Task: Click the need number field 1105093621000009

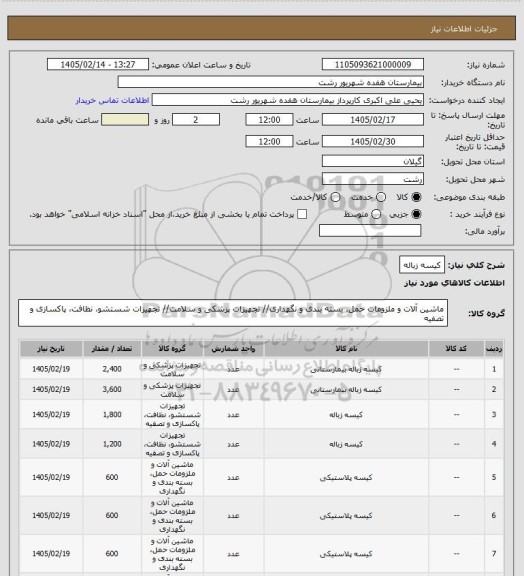Action: point(373,65)
